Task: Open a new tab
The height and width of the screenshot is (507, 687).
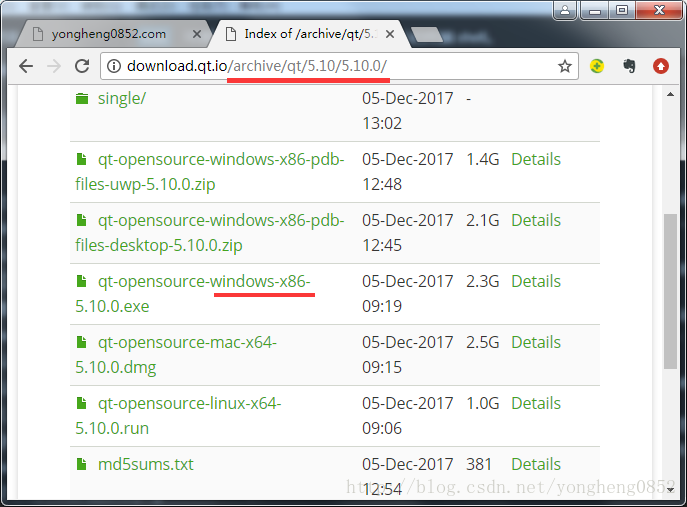Action: tap(427, 35)
